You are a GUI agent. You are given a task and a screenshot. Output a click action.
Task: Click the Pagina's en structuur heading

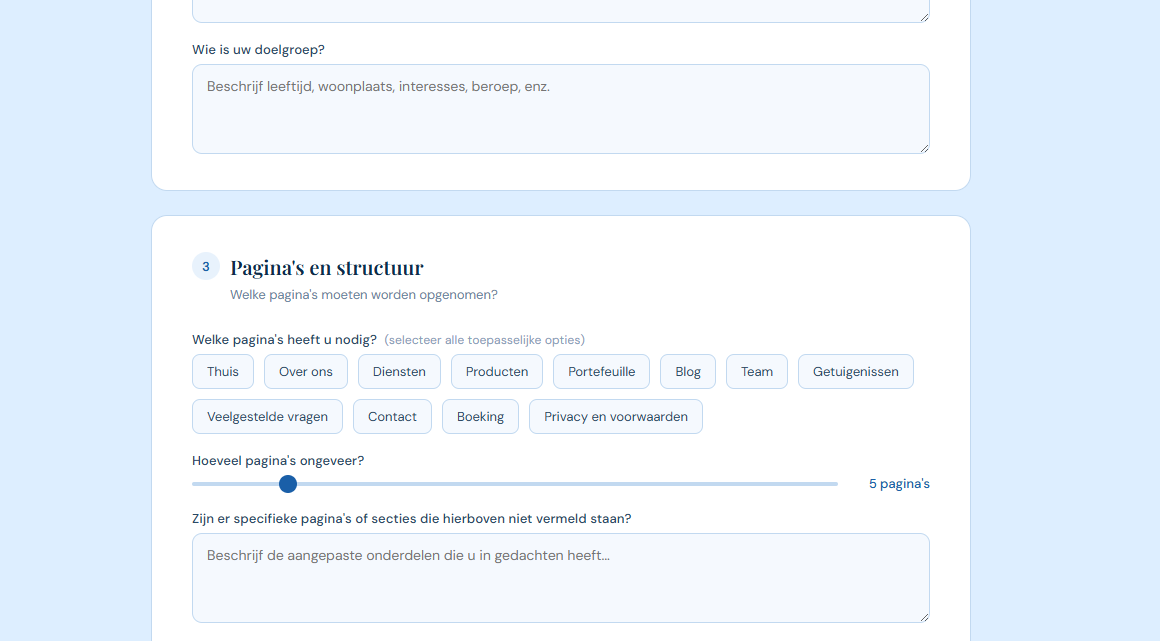pyautogui.click(x=327, y=267)
